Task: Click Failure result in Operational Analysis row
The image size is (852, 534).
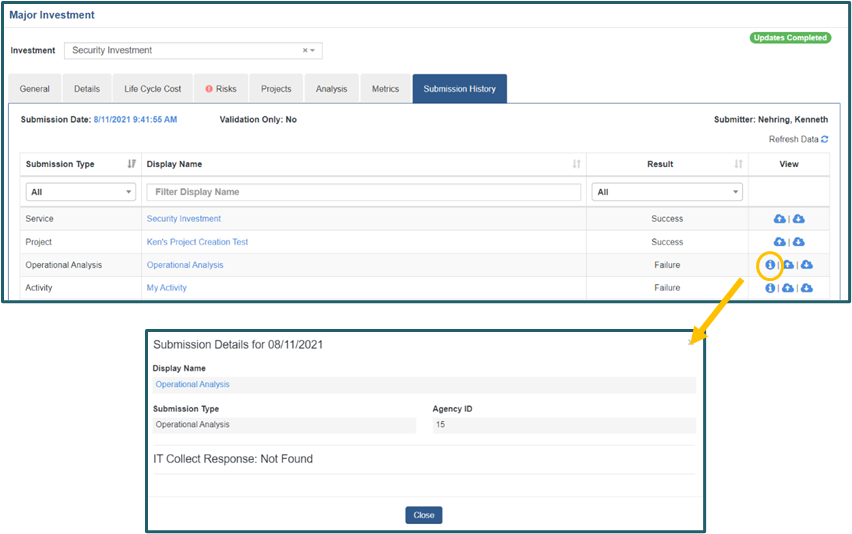Action: pyautogui.click(x=667, y=265)
